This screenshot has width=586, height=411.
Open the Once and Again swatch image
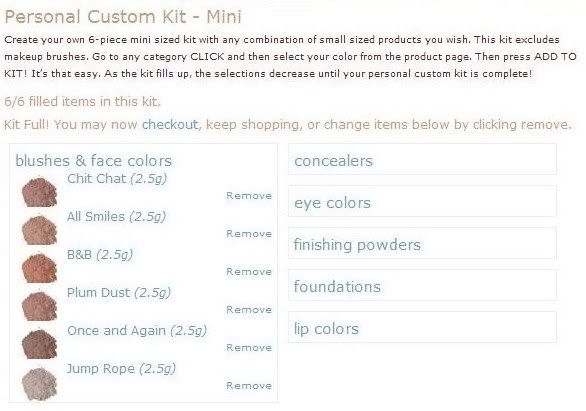(x=39, y=343)
